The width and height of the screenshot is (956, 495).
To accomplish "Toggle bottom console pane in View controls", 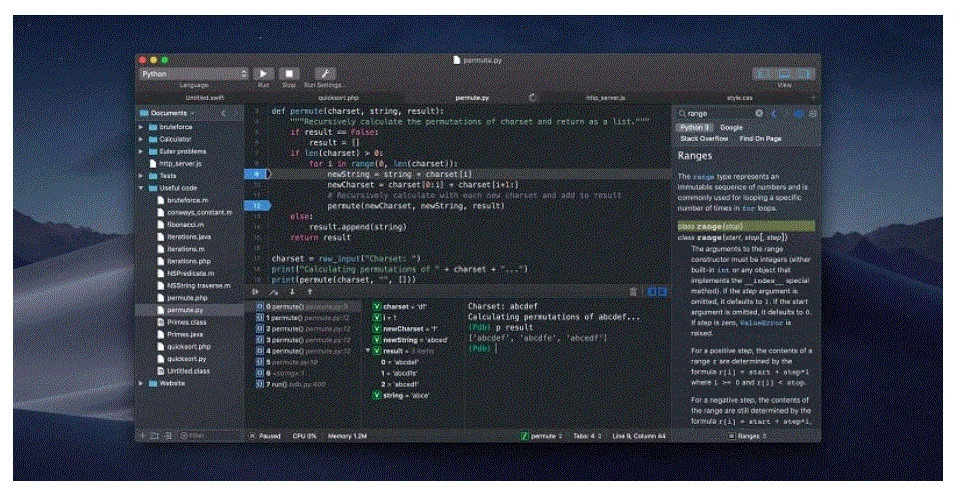I will [783, 74].
